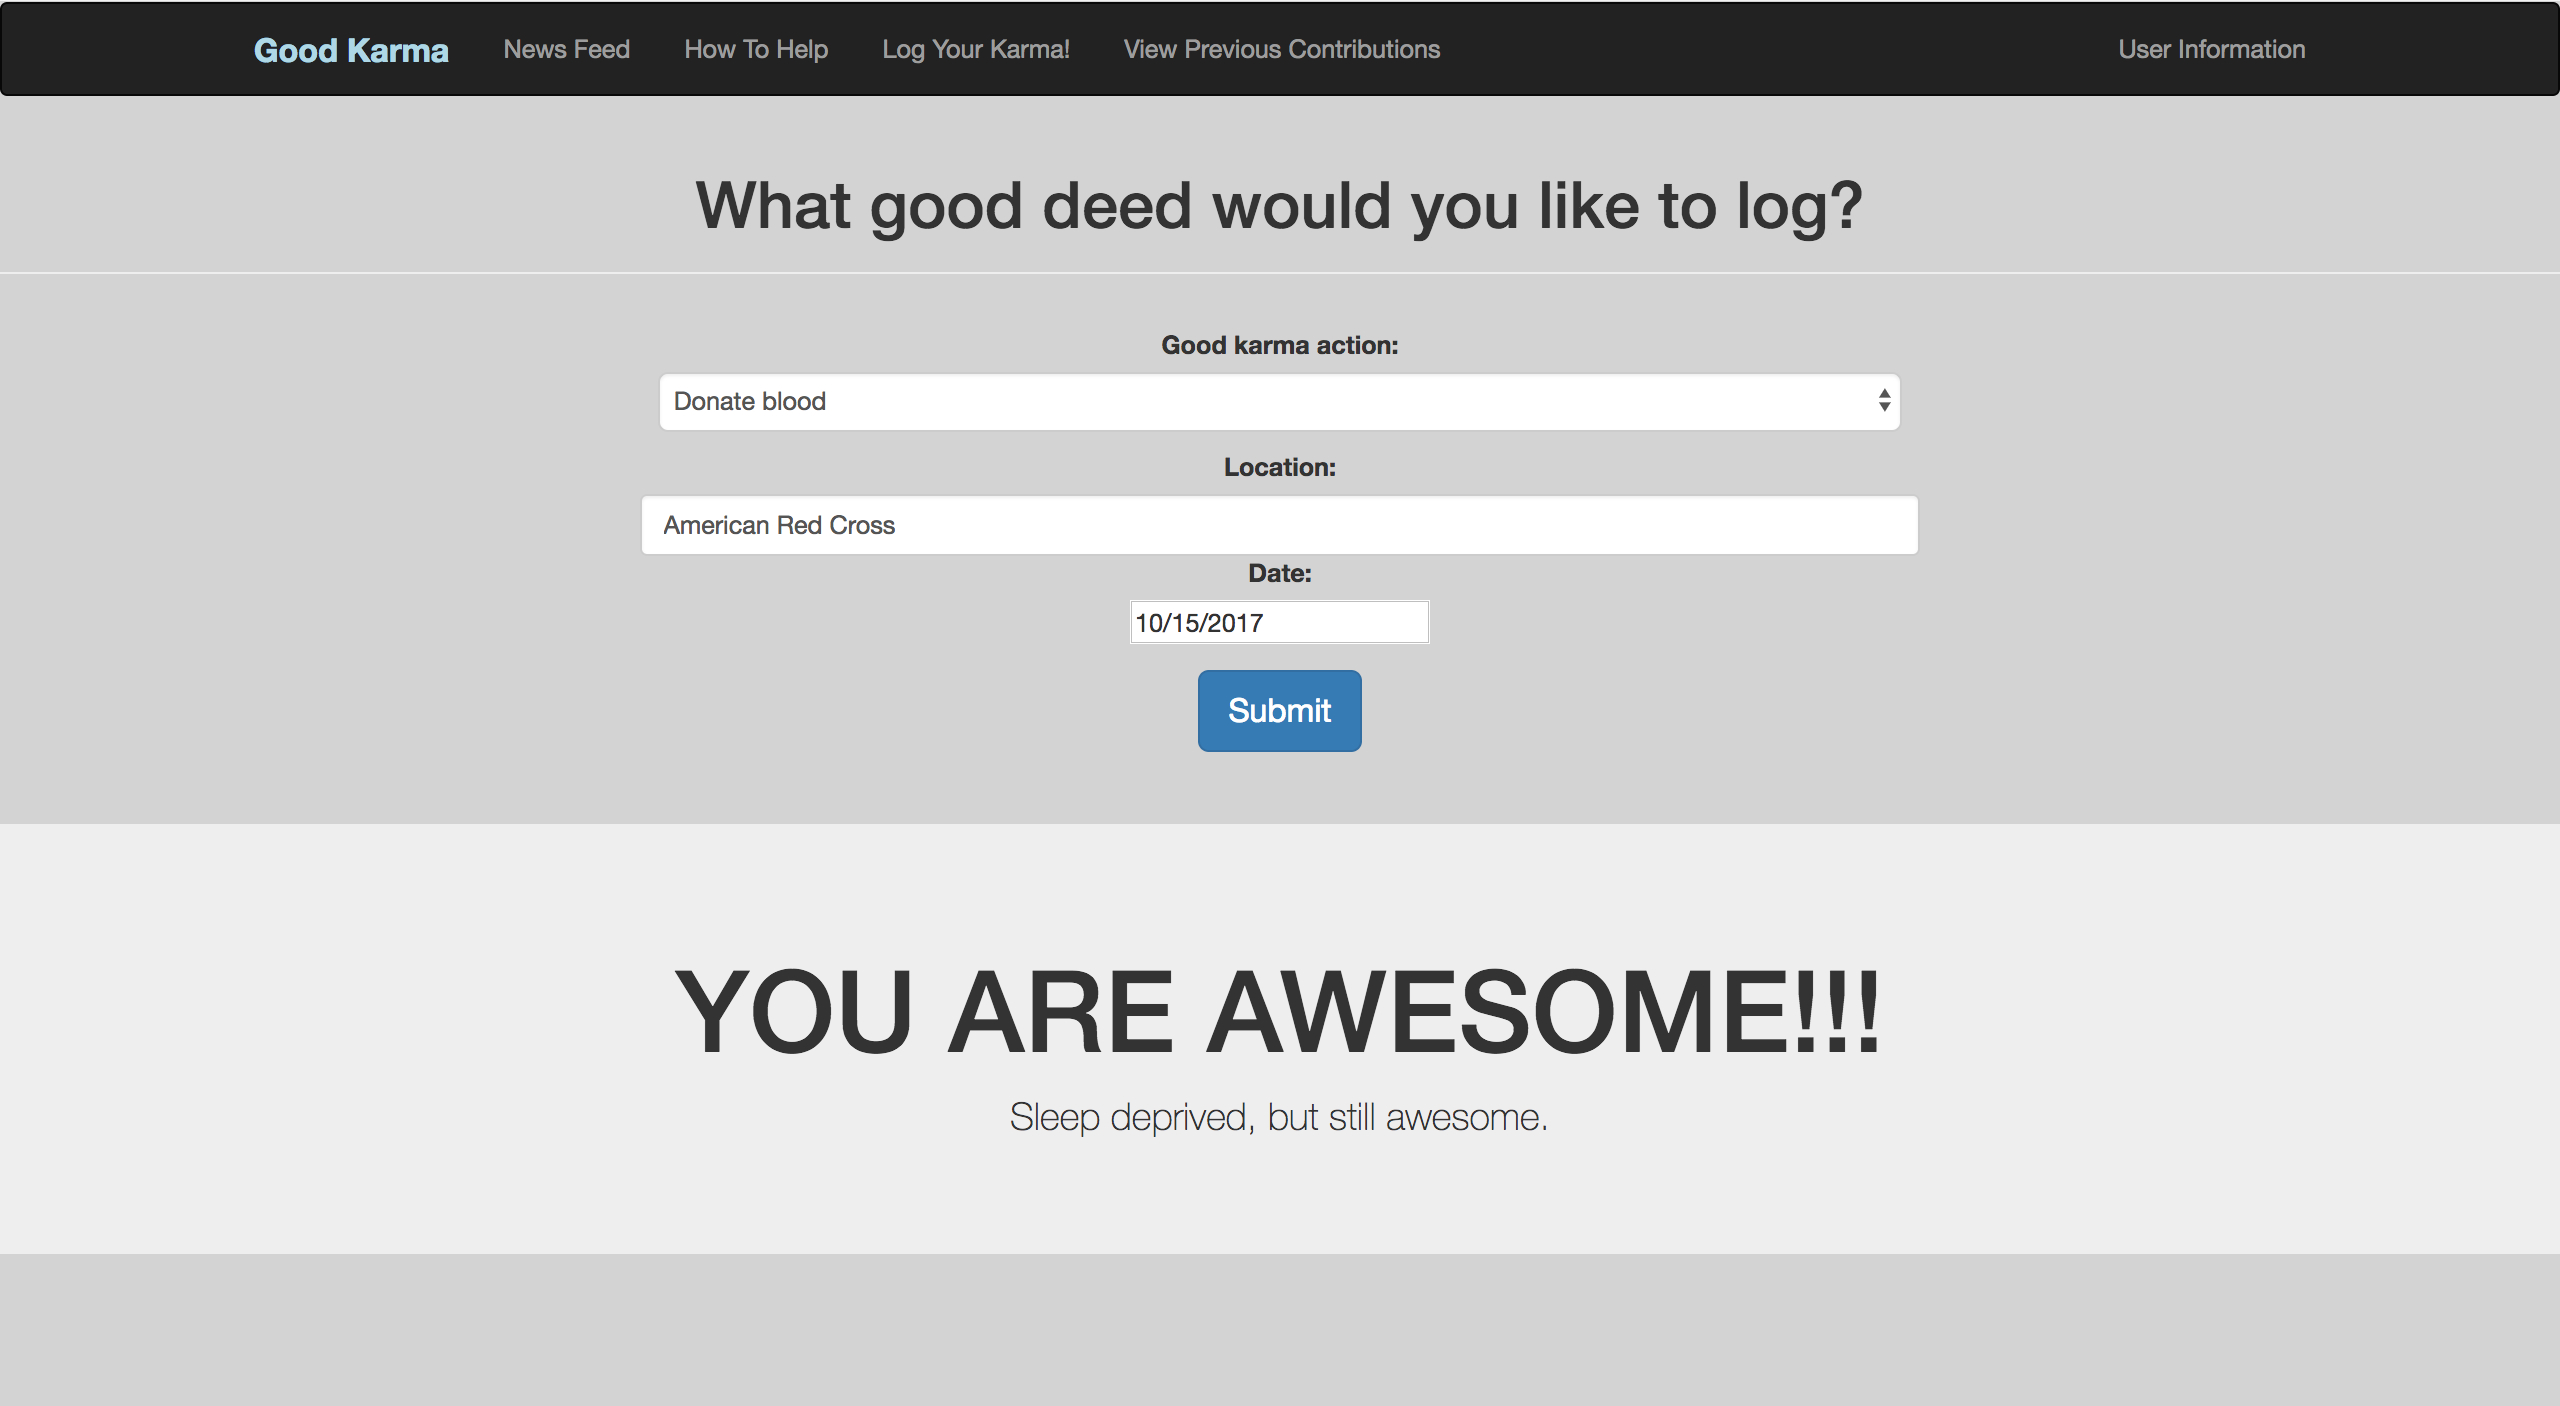
Task: Open User Information in navbar
Action: [2211, 49]
